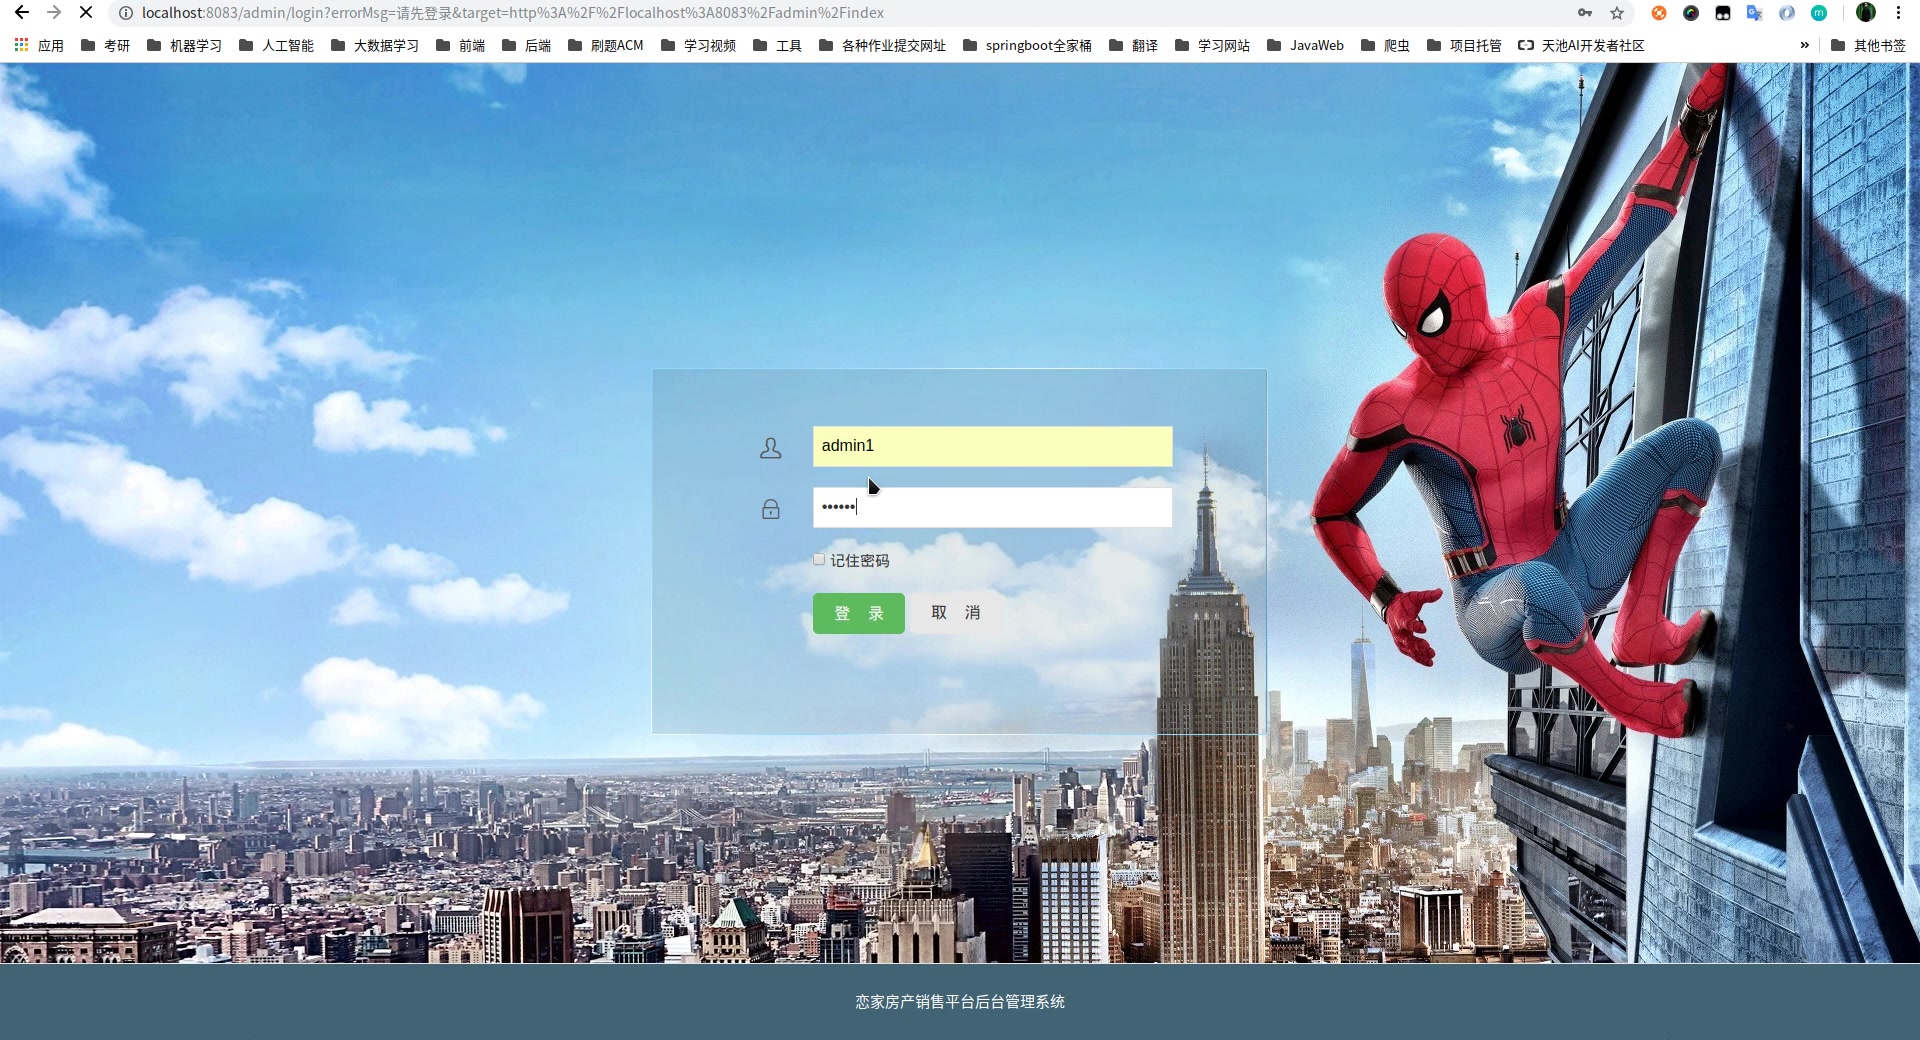Open the 翻译 bookmark folder
The height and width of the screenshot is (1040, 1920).
click(1134, 46)
